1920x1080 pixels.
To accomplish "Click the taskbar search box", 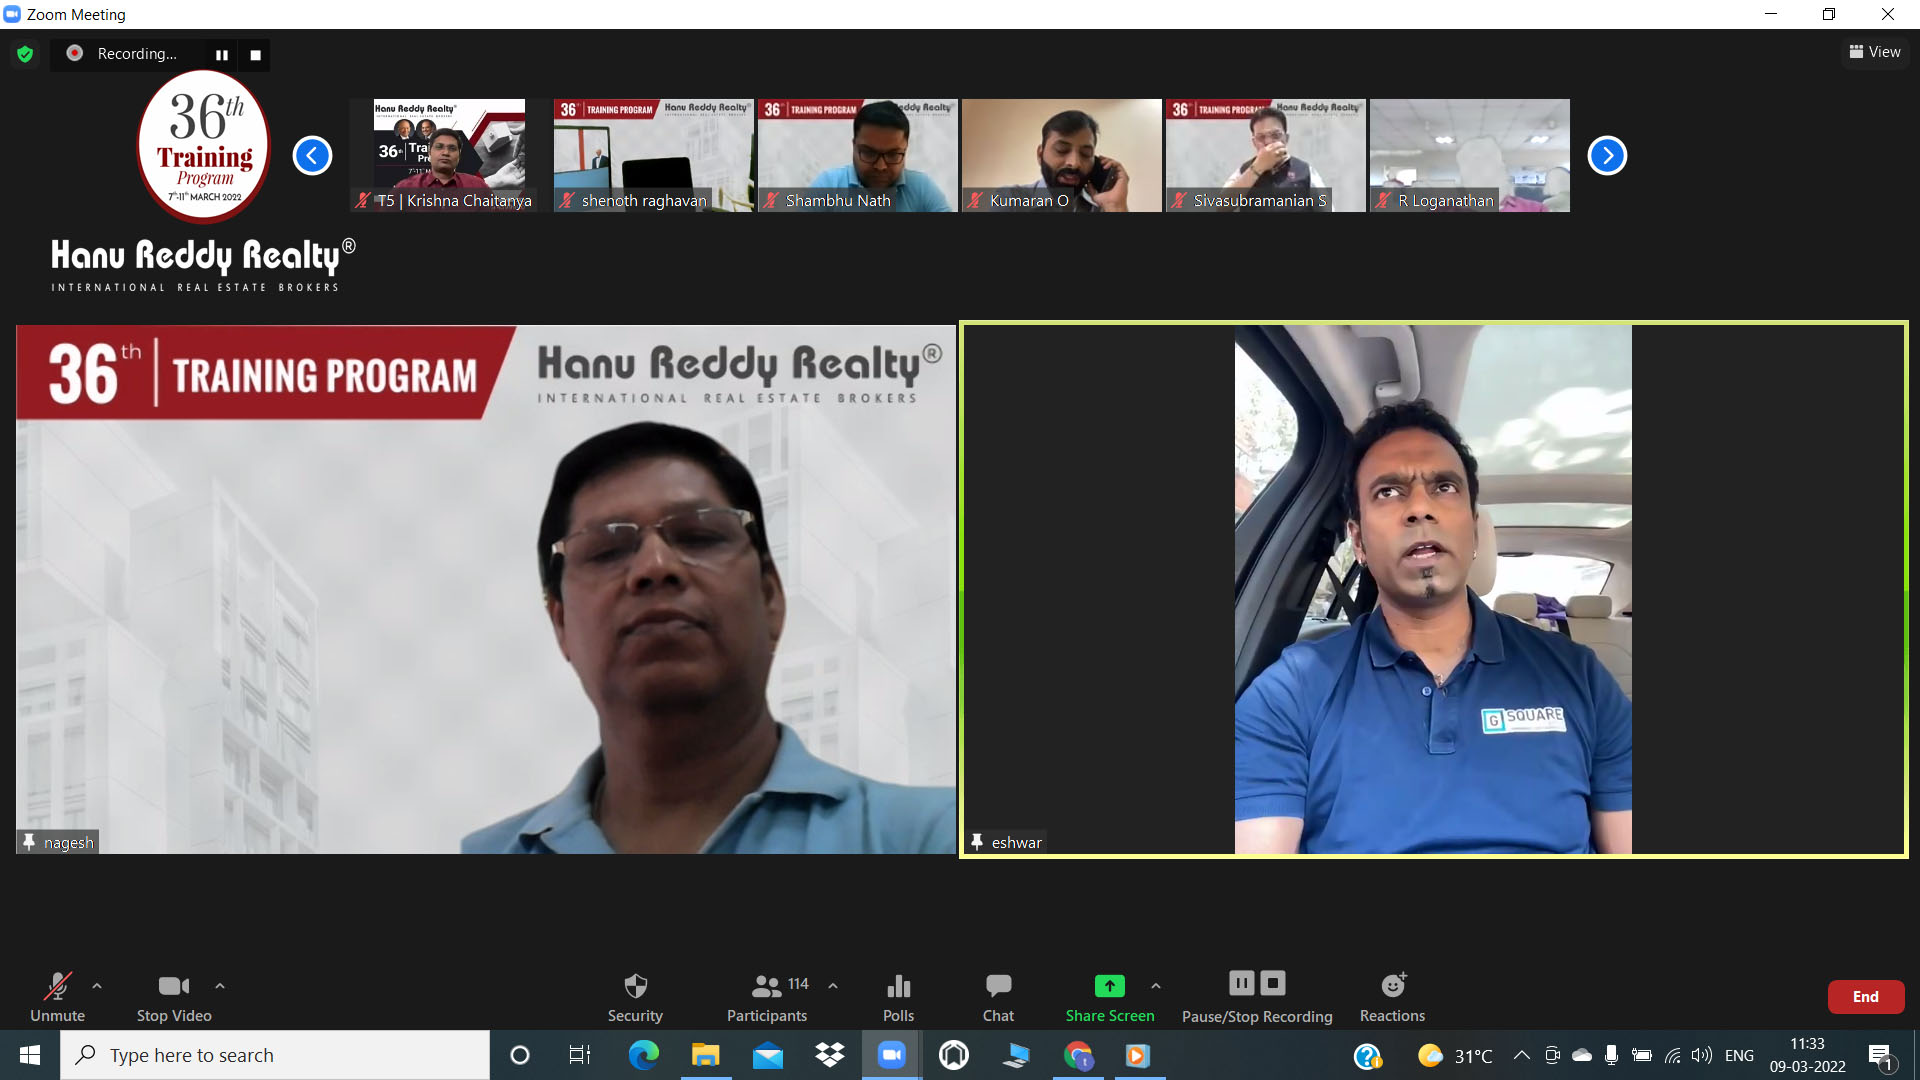I will 275,1055.
